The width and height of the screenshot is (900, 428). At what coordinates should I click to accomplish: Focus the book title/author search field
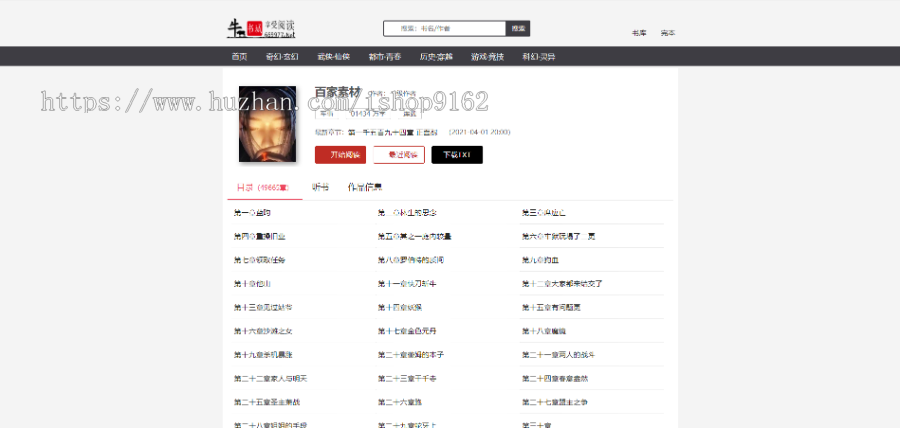444,29
